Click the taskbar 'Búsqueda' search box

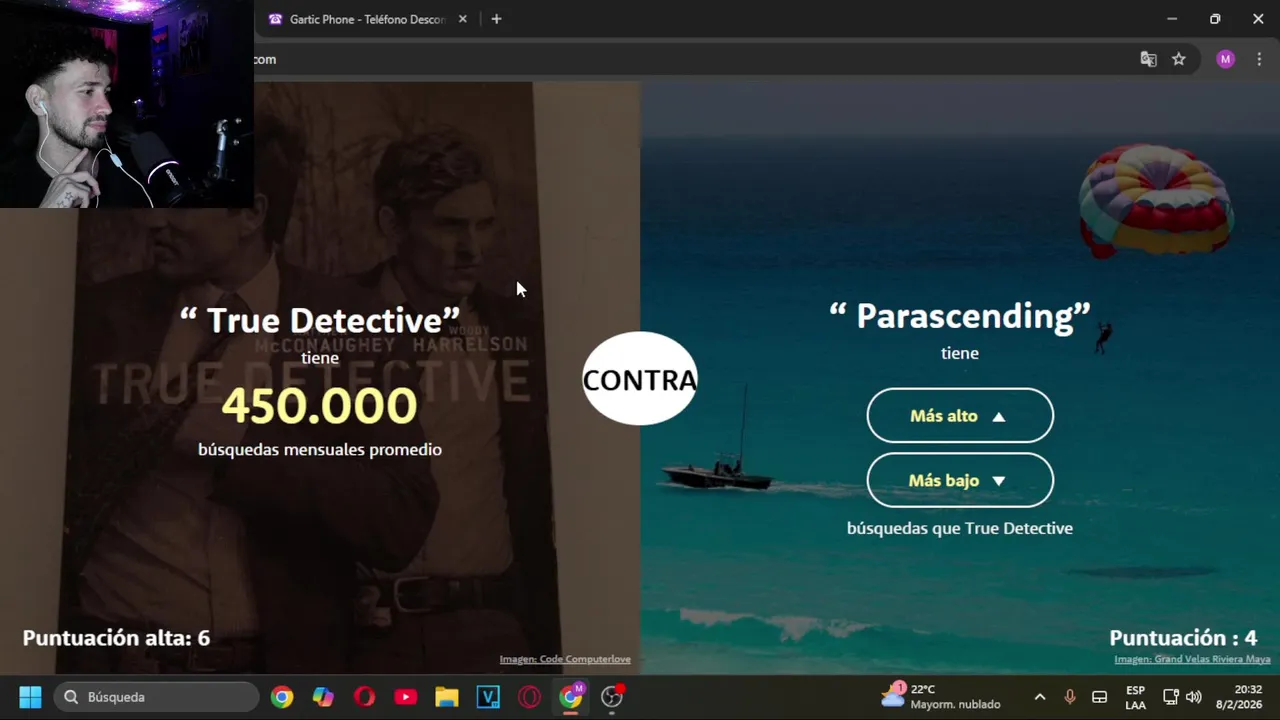[156, 697]
